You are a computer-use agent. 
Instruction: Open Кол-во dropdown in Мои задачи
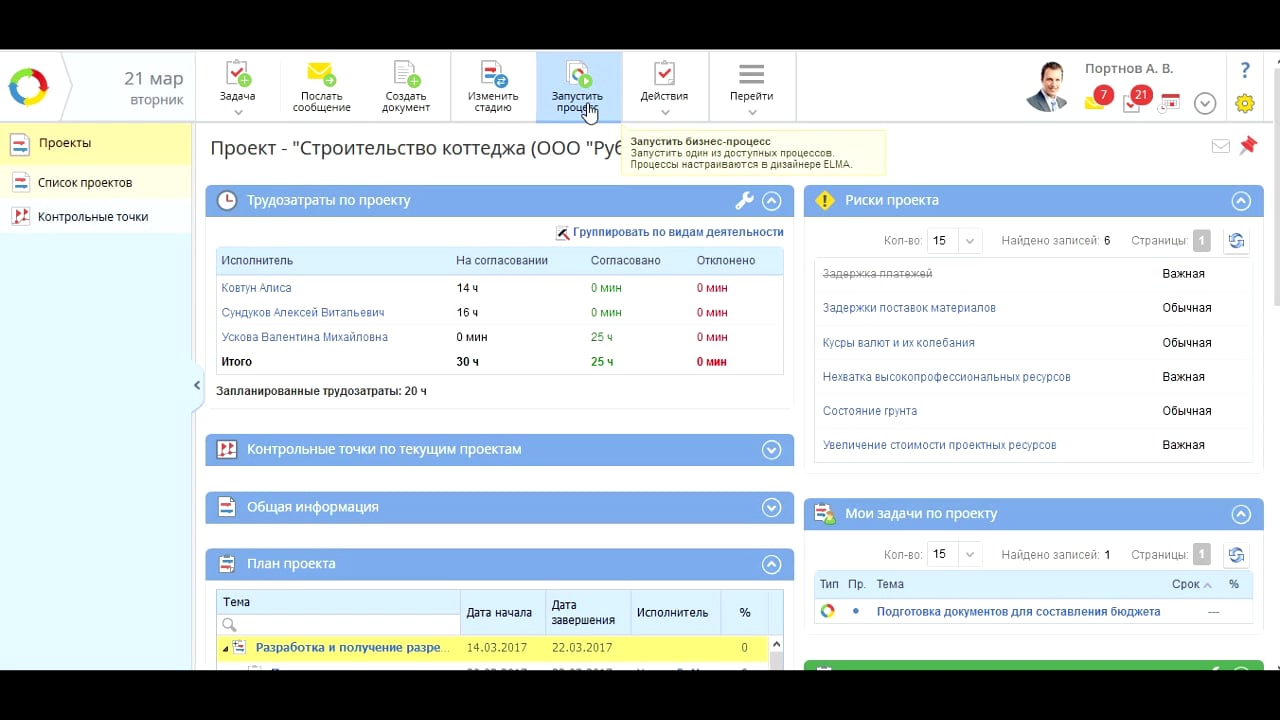click(955, 554)
